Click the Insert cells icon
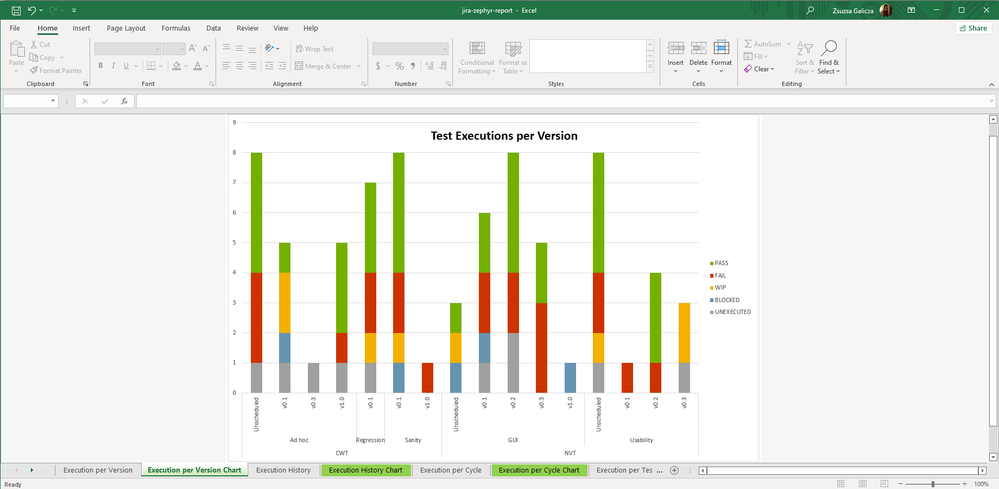The height and width of the screenshot is (489, 999). (676, 49)
